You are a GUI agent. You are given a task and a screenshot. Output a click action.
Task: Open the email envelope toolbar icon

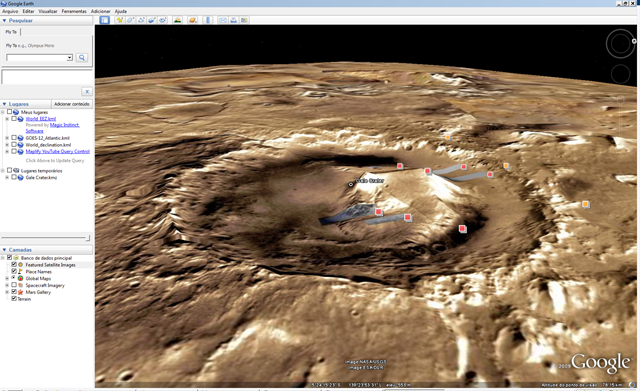pos(223,20)
